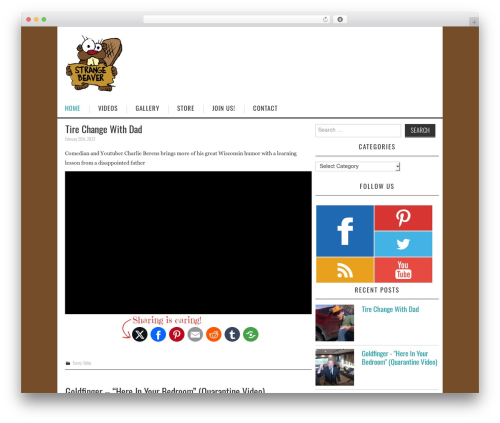Open GALLERY menu item

tap(147, 108)
